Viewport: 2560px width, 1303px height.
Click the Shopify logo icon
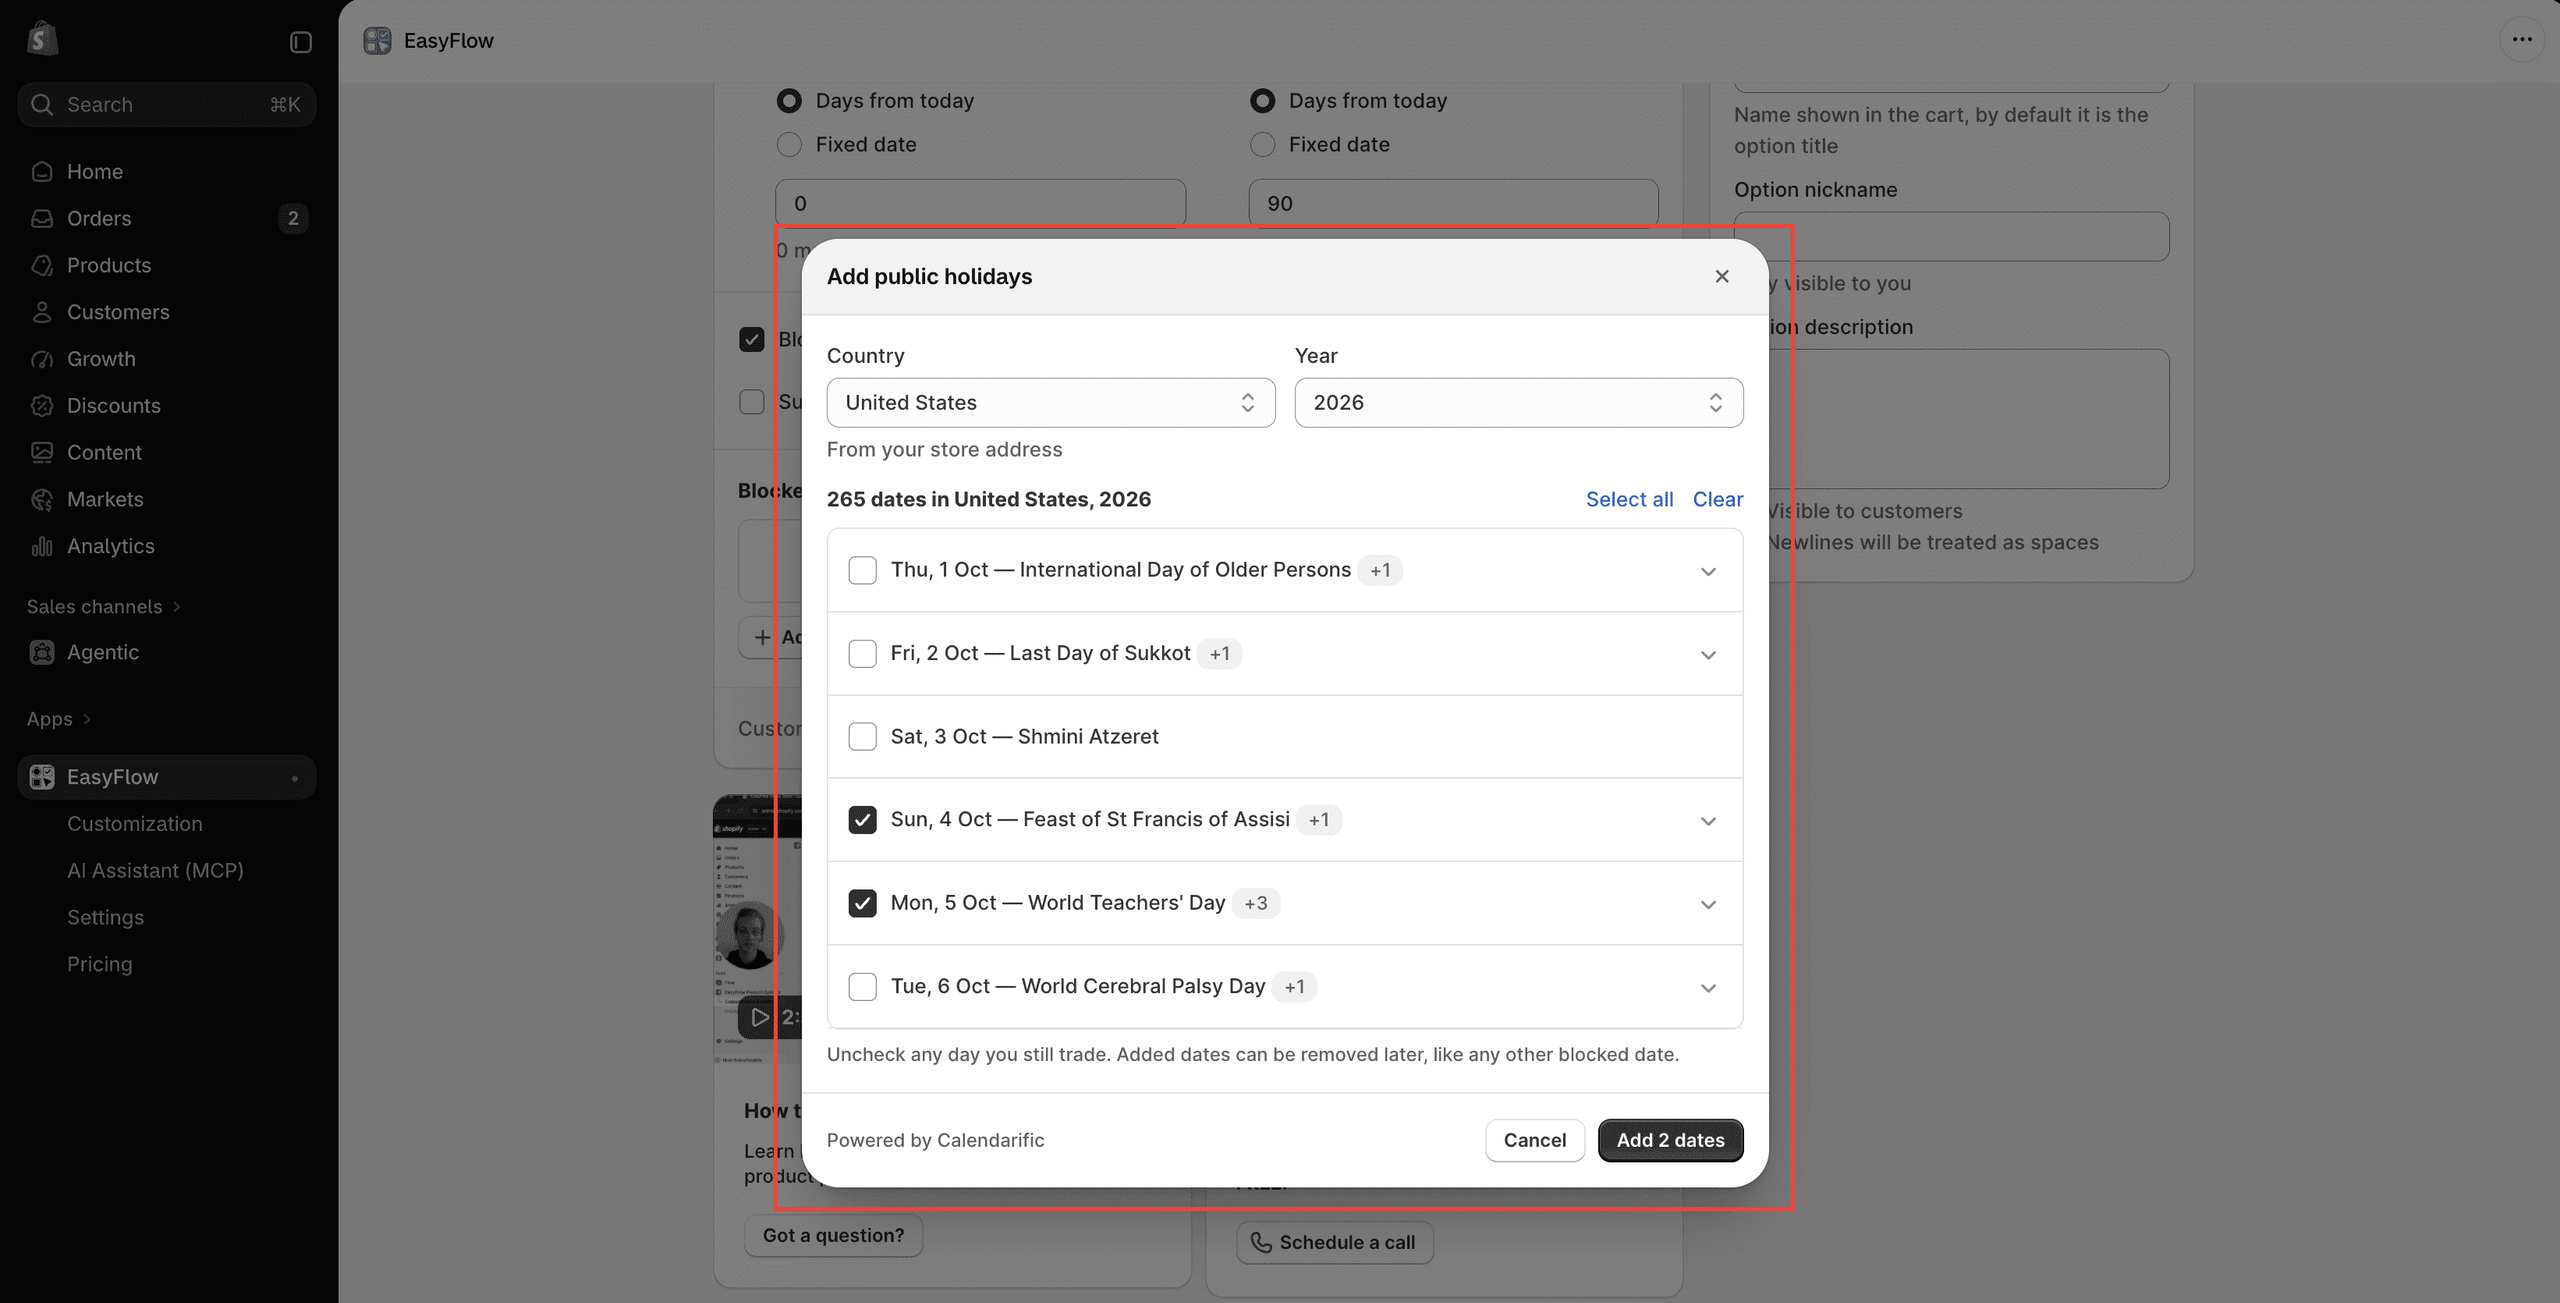pyautogui.click(x=42, y=39)
